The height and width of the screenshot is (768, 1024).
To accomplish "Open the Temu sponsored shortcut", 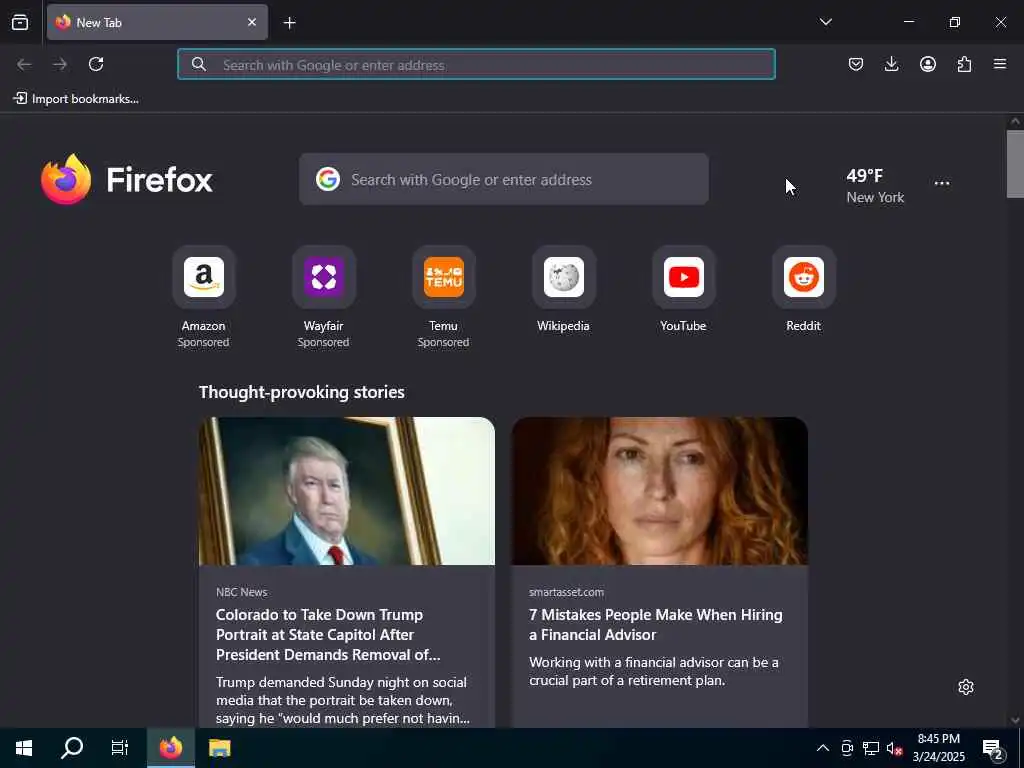I will point(443,297).
